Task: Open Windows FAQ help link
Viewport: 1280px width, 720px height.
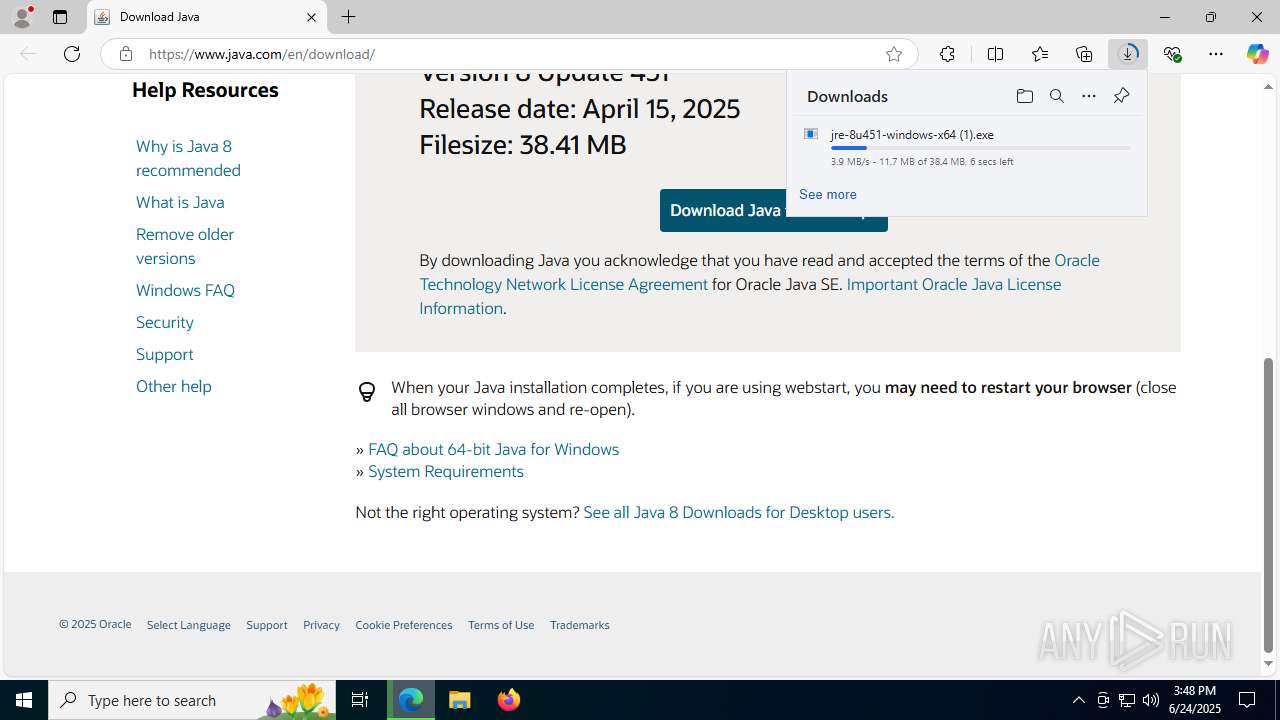Action: (185, 290)
